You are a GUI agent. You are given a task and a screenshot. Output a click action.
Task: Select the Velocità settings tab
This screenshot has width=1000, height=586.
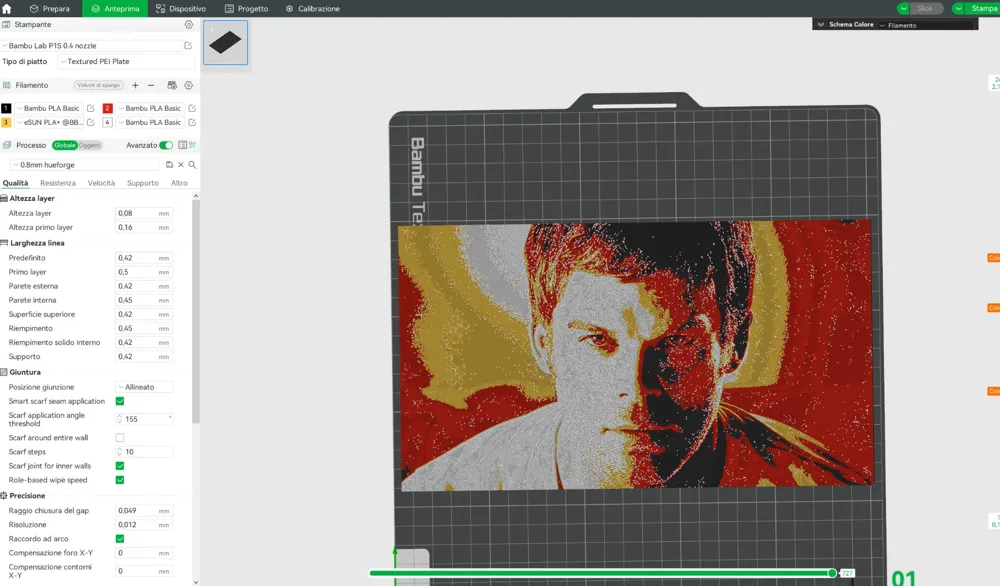point(101,183)
